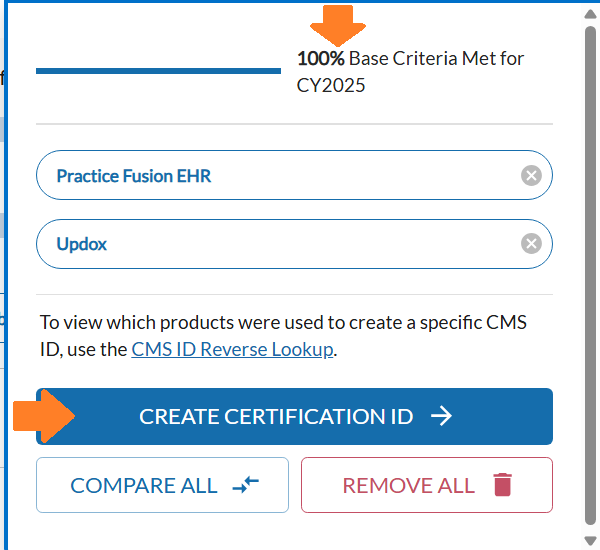Click the blue base criteria progress bar
Screen dimensions: 600x550
[x=158, y=71]
